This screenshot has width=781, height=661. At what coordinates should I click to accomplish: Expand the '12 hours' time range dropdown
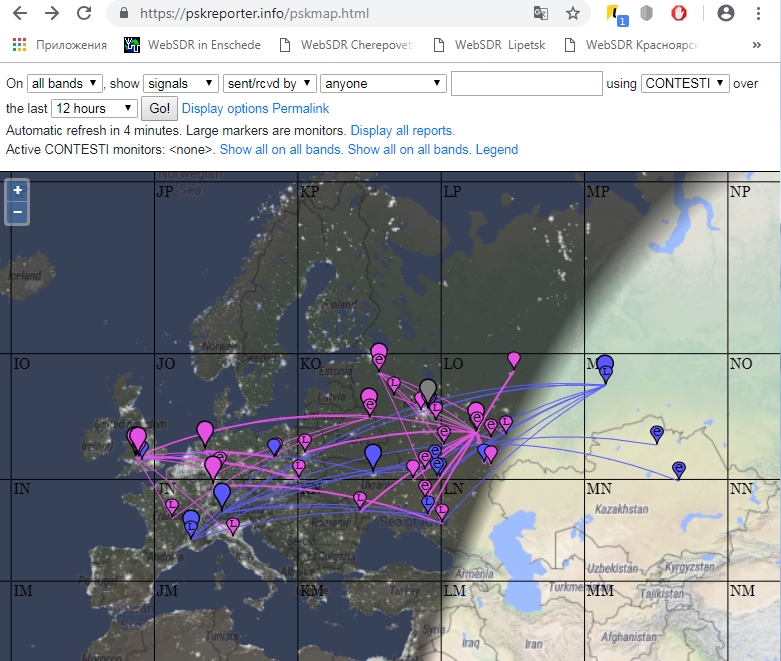(94, 108)
